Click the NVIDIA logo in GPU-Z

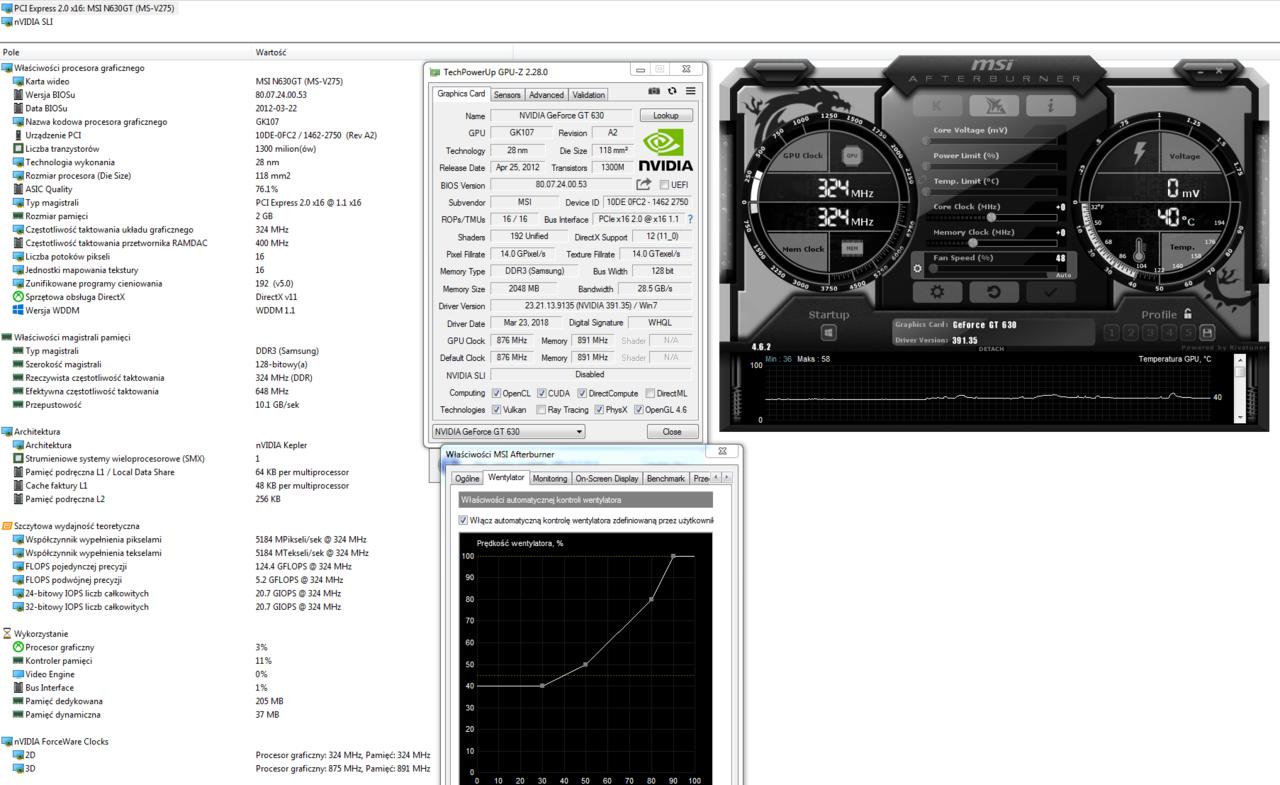coord(665,151)
